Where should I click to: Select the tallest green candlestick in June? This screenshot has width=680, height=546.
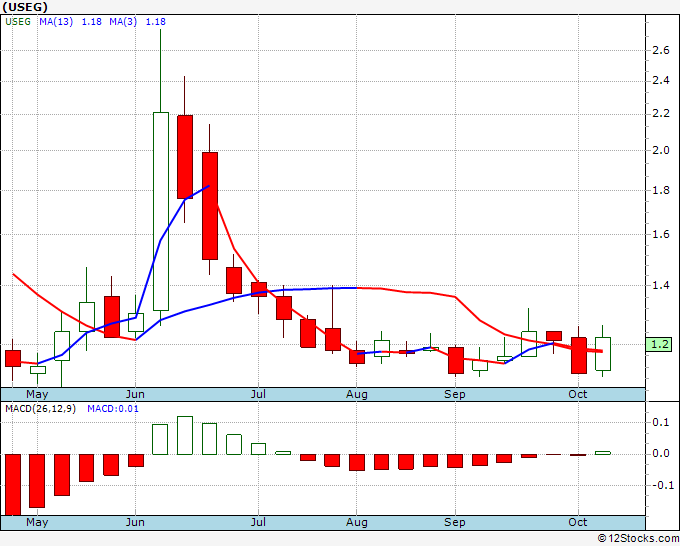[160, 210]
